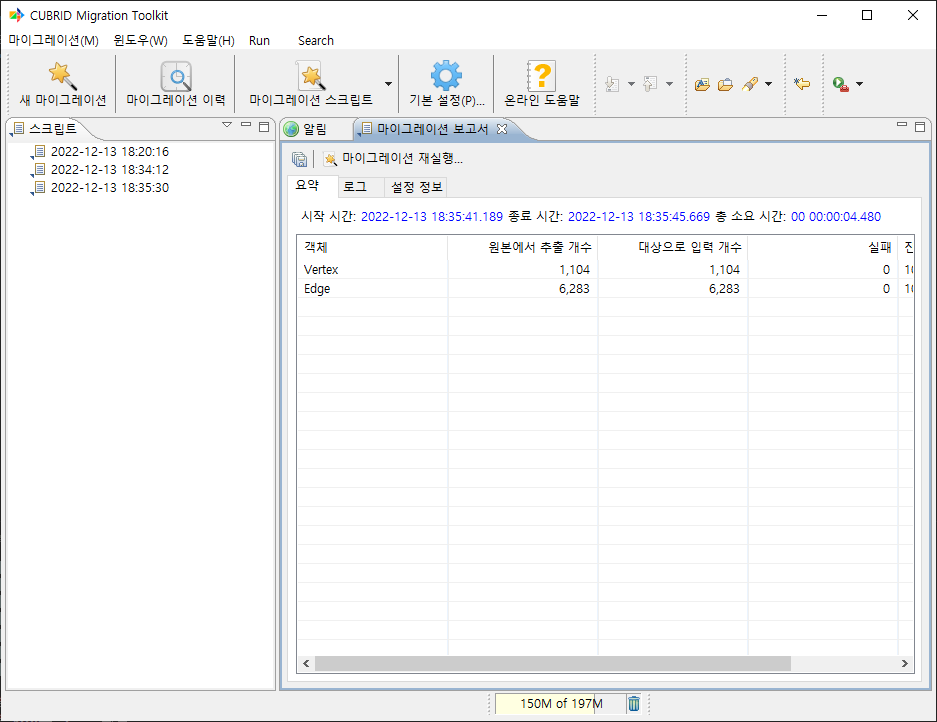The width and height of the screenshot is (937, 722).
Task: Click the 기본 설정 gear icon
Action: 446,76
